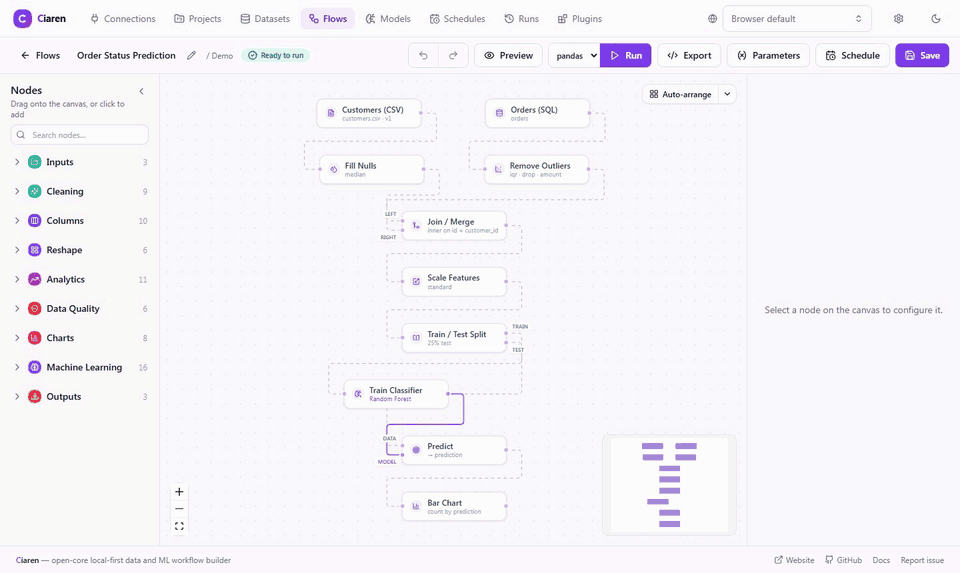Image resolution: width=960 pixels, height=573 pixels.
Task: Open the Plugins tab
Action: tap(580, 19)
